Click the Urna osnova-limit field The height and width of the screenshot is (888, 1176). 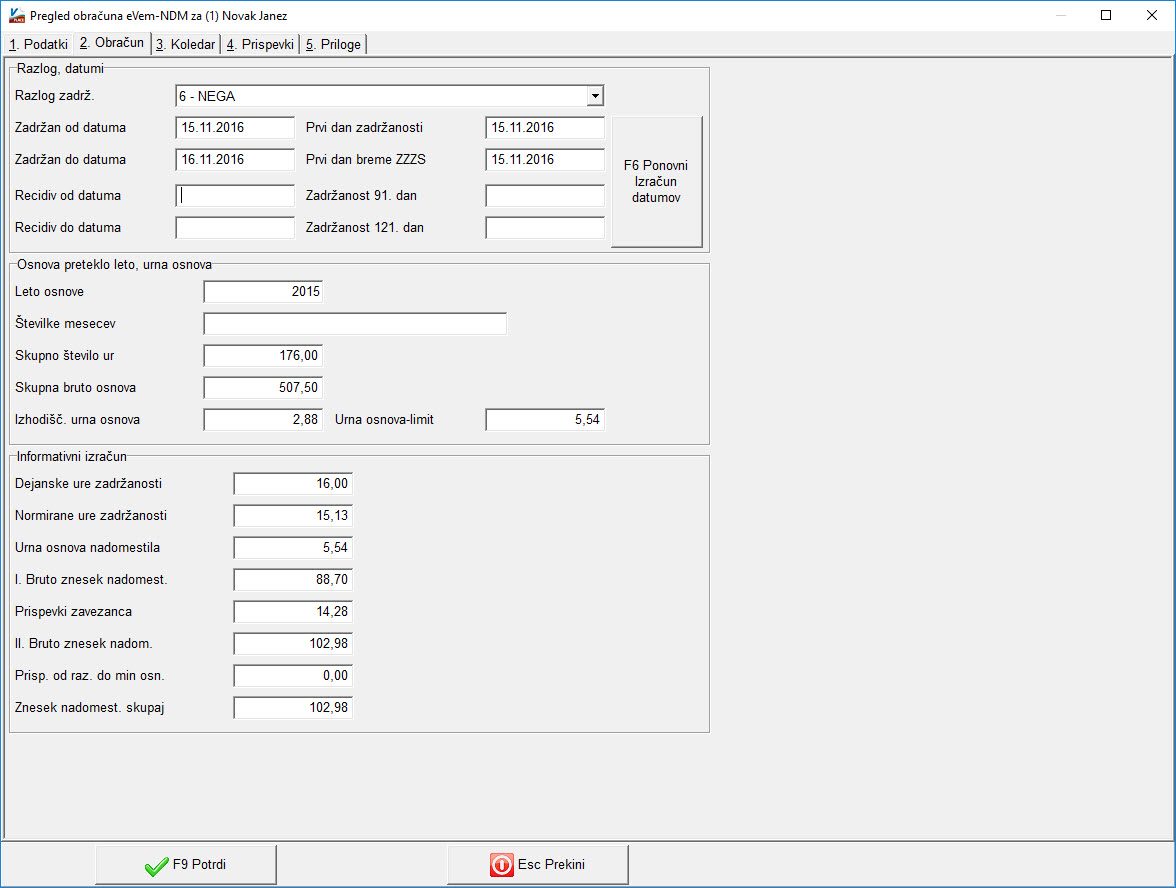[544, 420]
